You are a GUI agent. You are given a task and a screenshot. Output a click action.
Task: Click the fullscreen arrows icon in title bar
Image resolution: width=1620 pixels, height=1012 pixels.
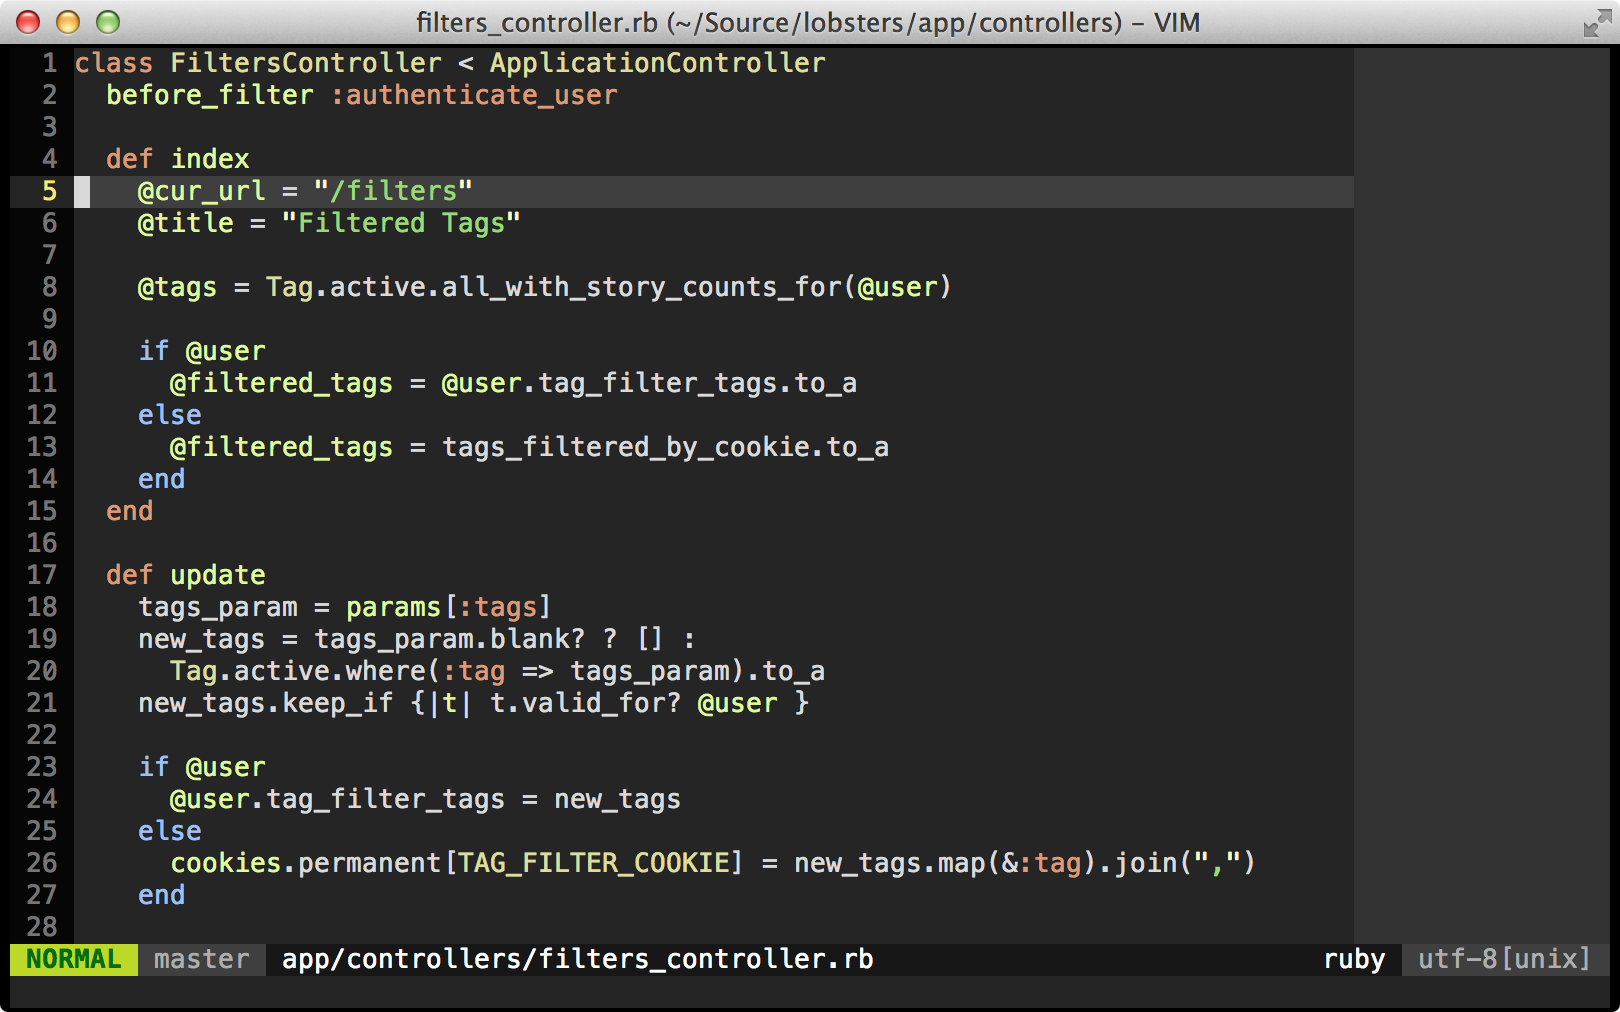point(1596,22)
